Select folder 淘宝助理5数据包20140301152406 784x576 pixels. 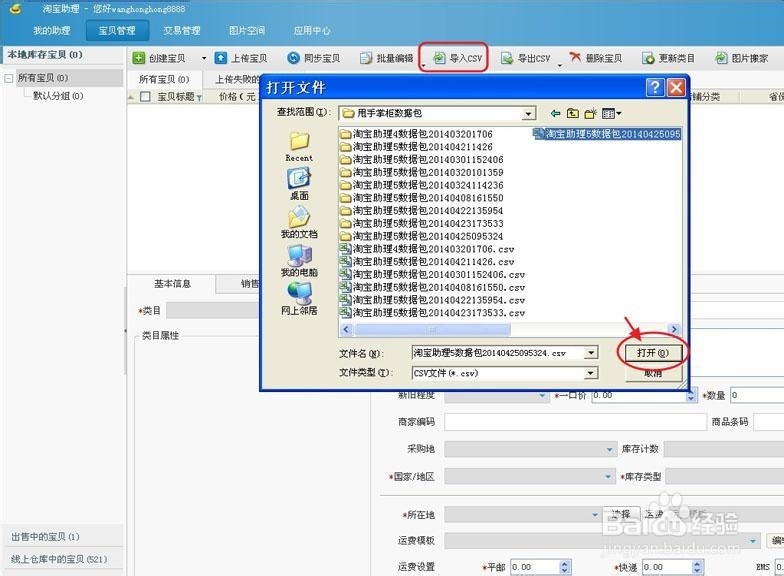[422, 160]
